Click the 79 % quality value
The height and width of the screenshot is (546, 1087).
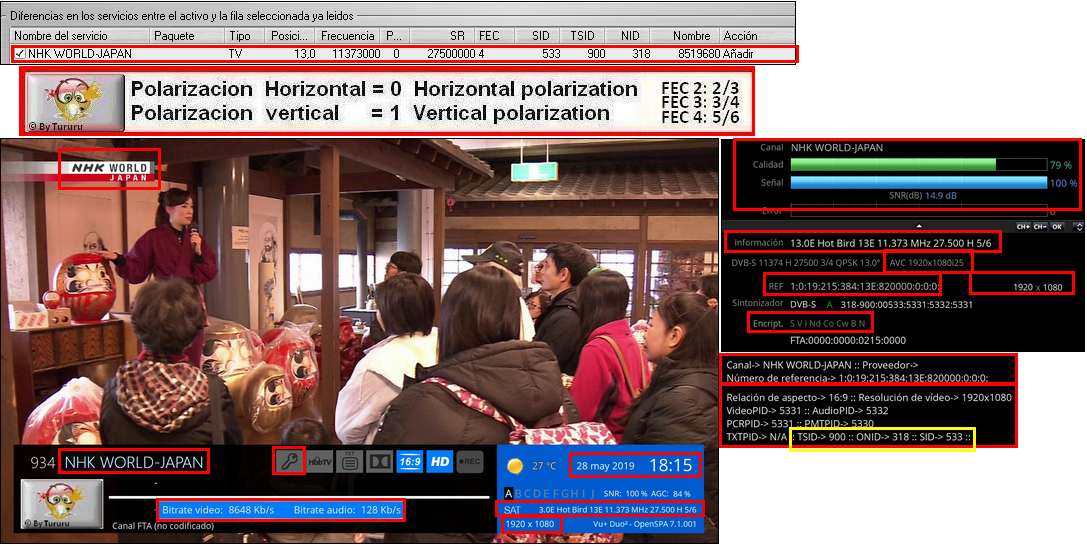[x=1061, y=165]
